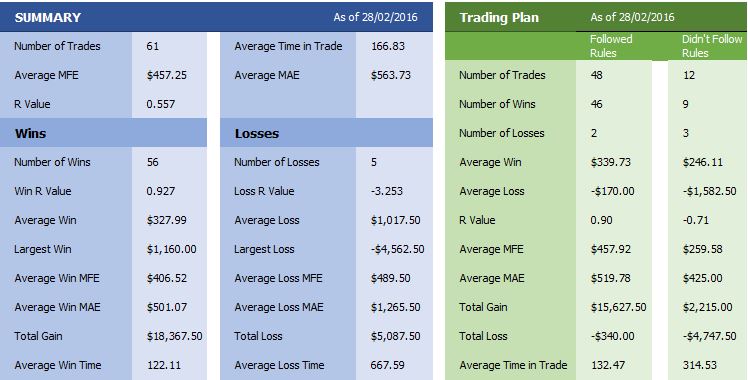Viewport: 748px width, 380px height.
Task: Click the Average Time in Trade value 166.83
Action: point(387,46)
